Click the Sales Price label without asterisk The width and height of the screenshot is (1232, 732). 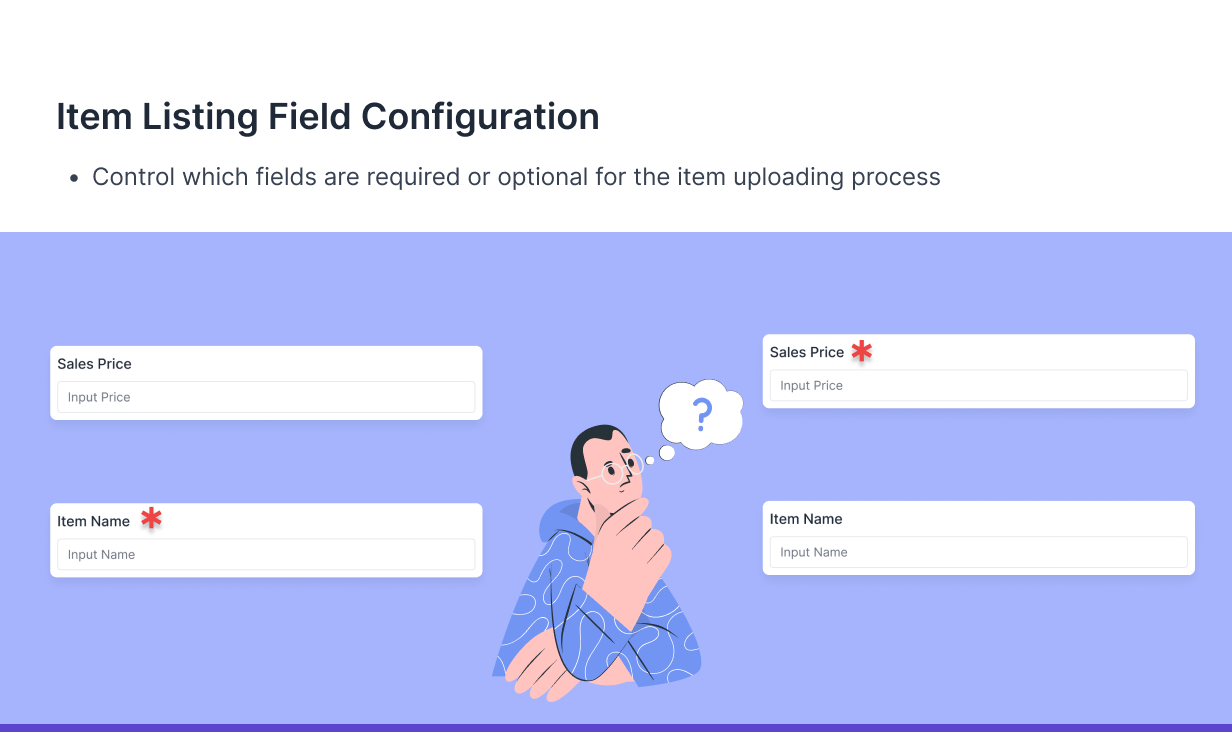(94, 364)
